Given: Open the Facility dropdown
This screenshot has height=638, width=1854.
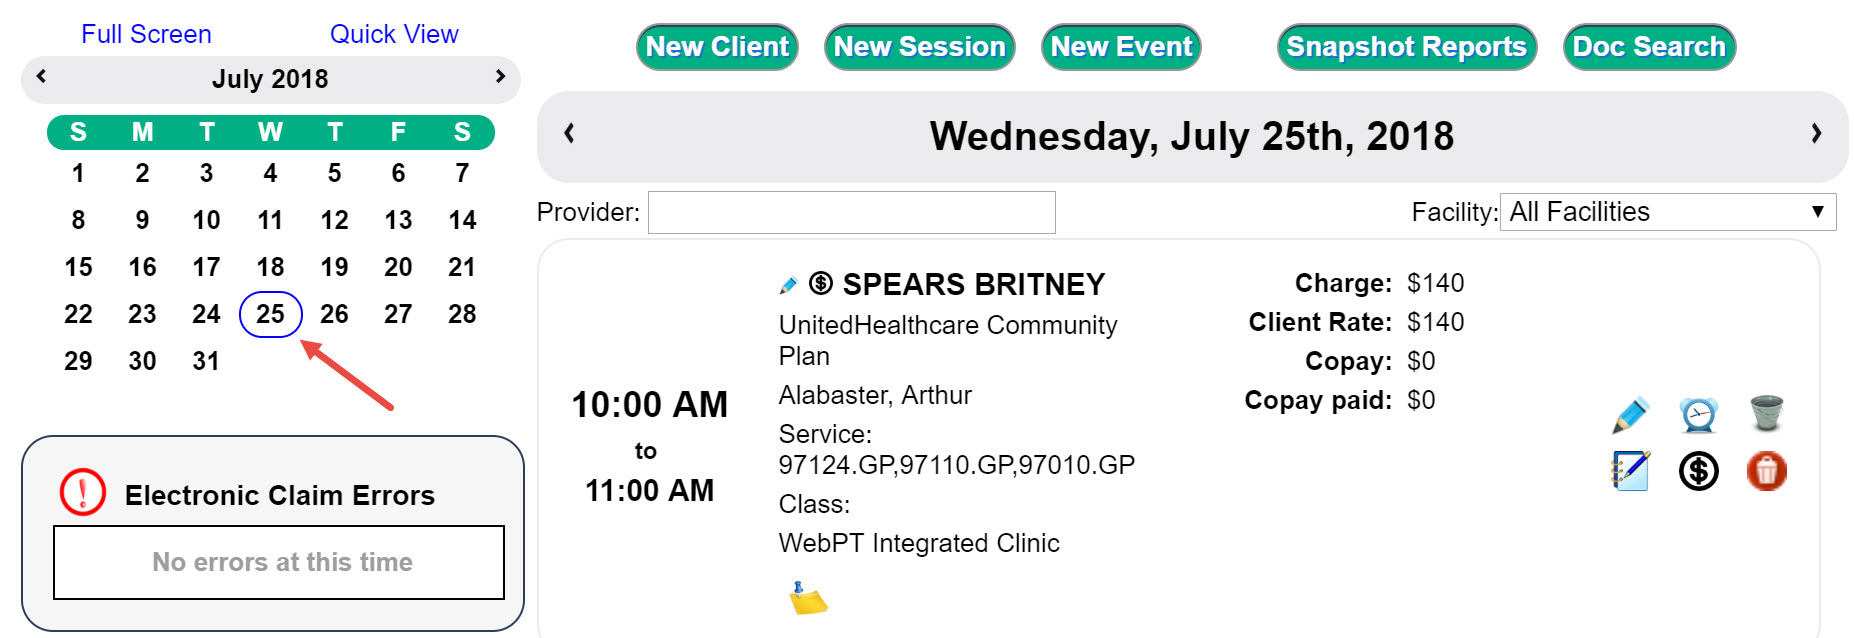Looking at the screenshot, I should point(1667,212).
